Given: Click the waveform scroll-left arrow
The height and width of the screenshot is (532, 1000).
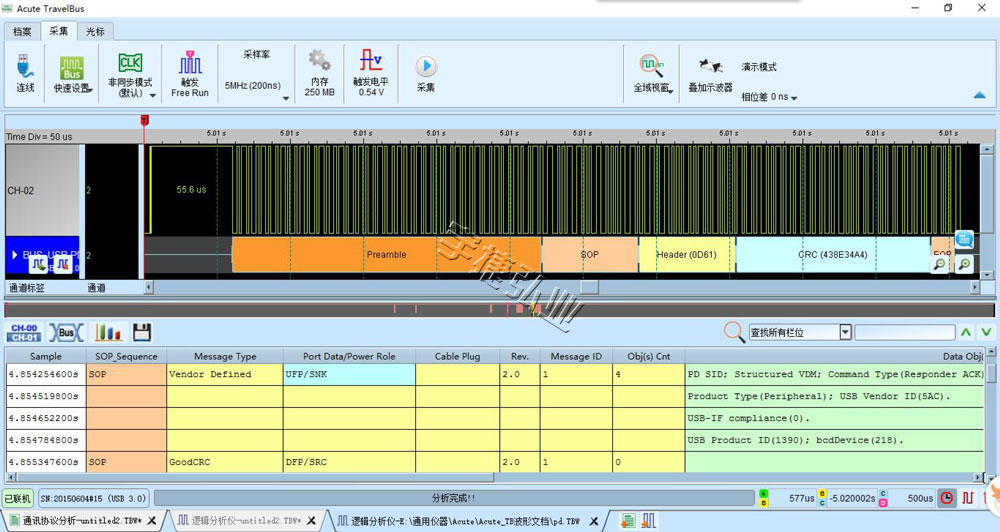Looking at the screenshot, I should pyautogui.click(x=149, y=288).
